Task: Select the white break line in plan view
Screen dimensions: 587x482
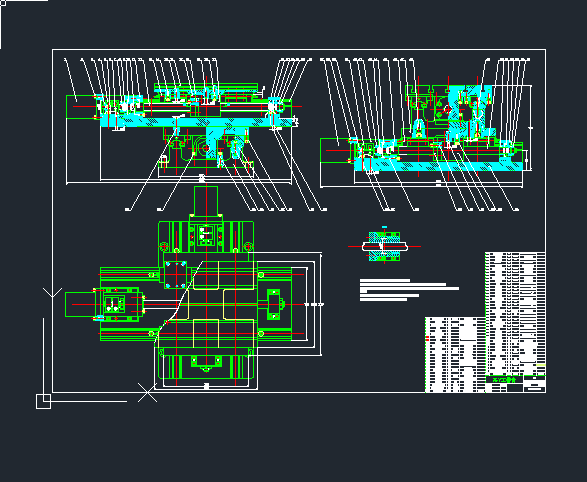Action: click(180, 298)
